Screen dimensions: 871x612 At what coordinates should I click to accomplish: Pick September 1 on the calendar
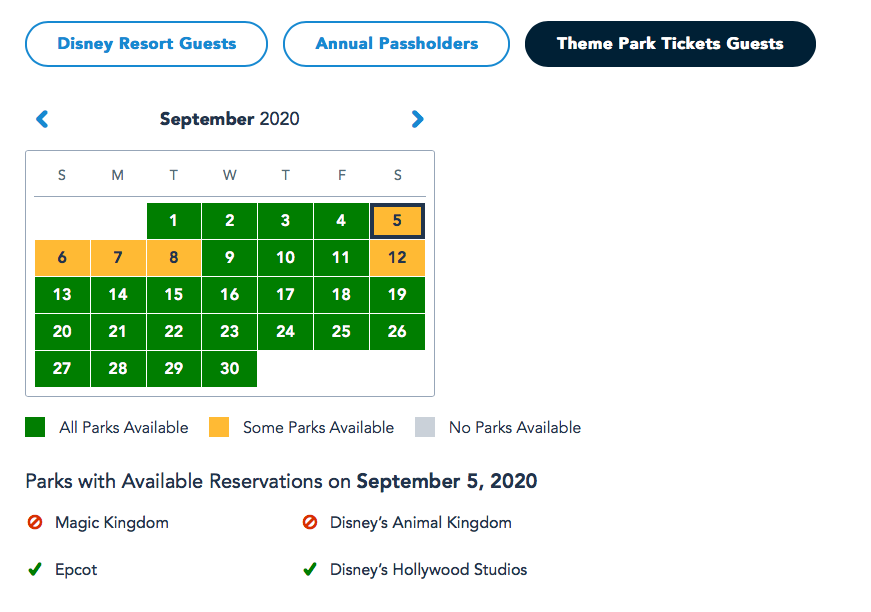click(174, 221)
